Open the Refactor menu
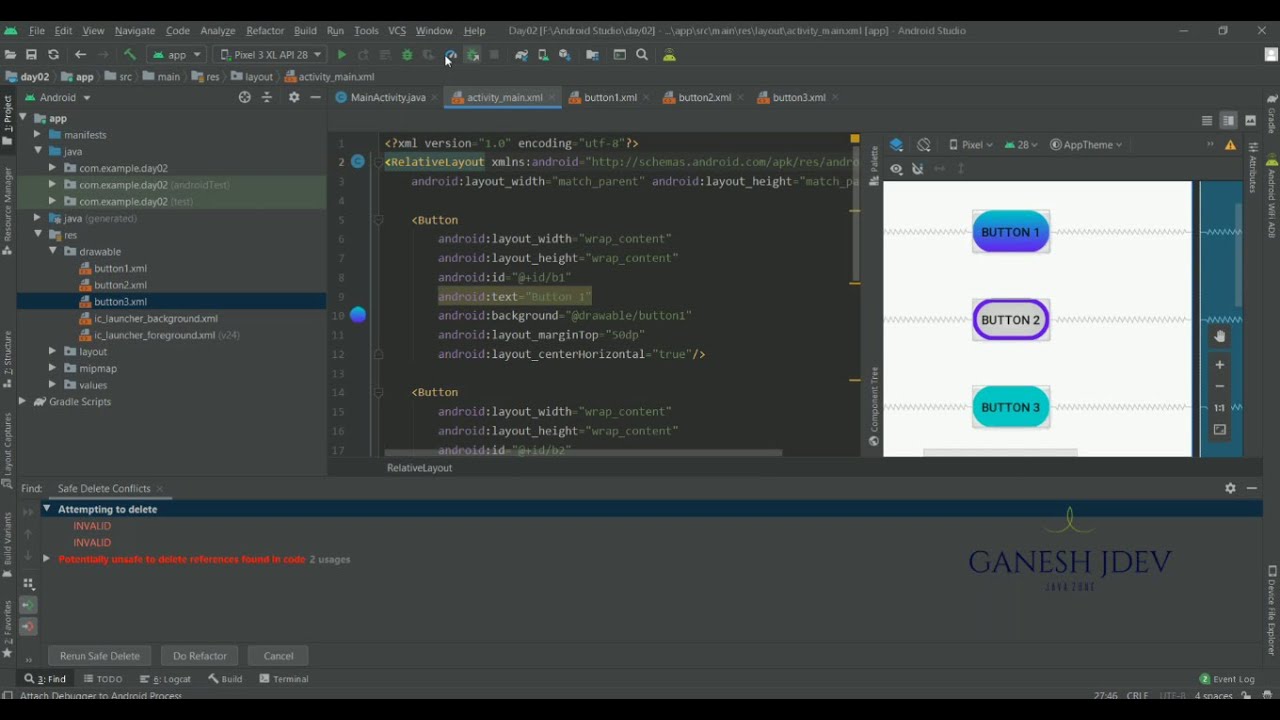 265,31
